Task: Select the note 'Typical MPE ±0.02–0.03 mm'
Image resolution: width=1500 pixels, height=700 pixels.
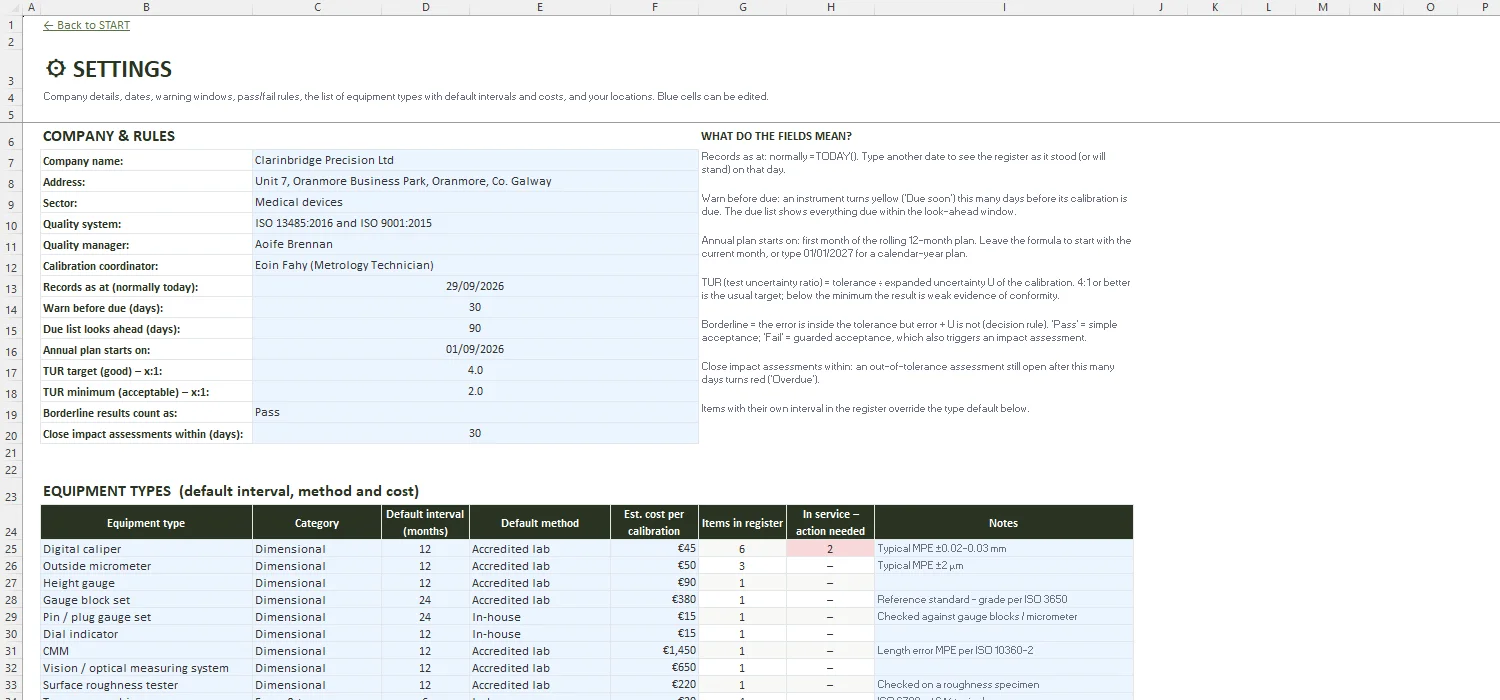Action: (x=1003, y=549)
